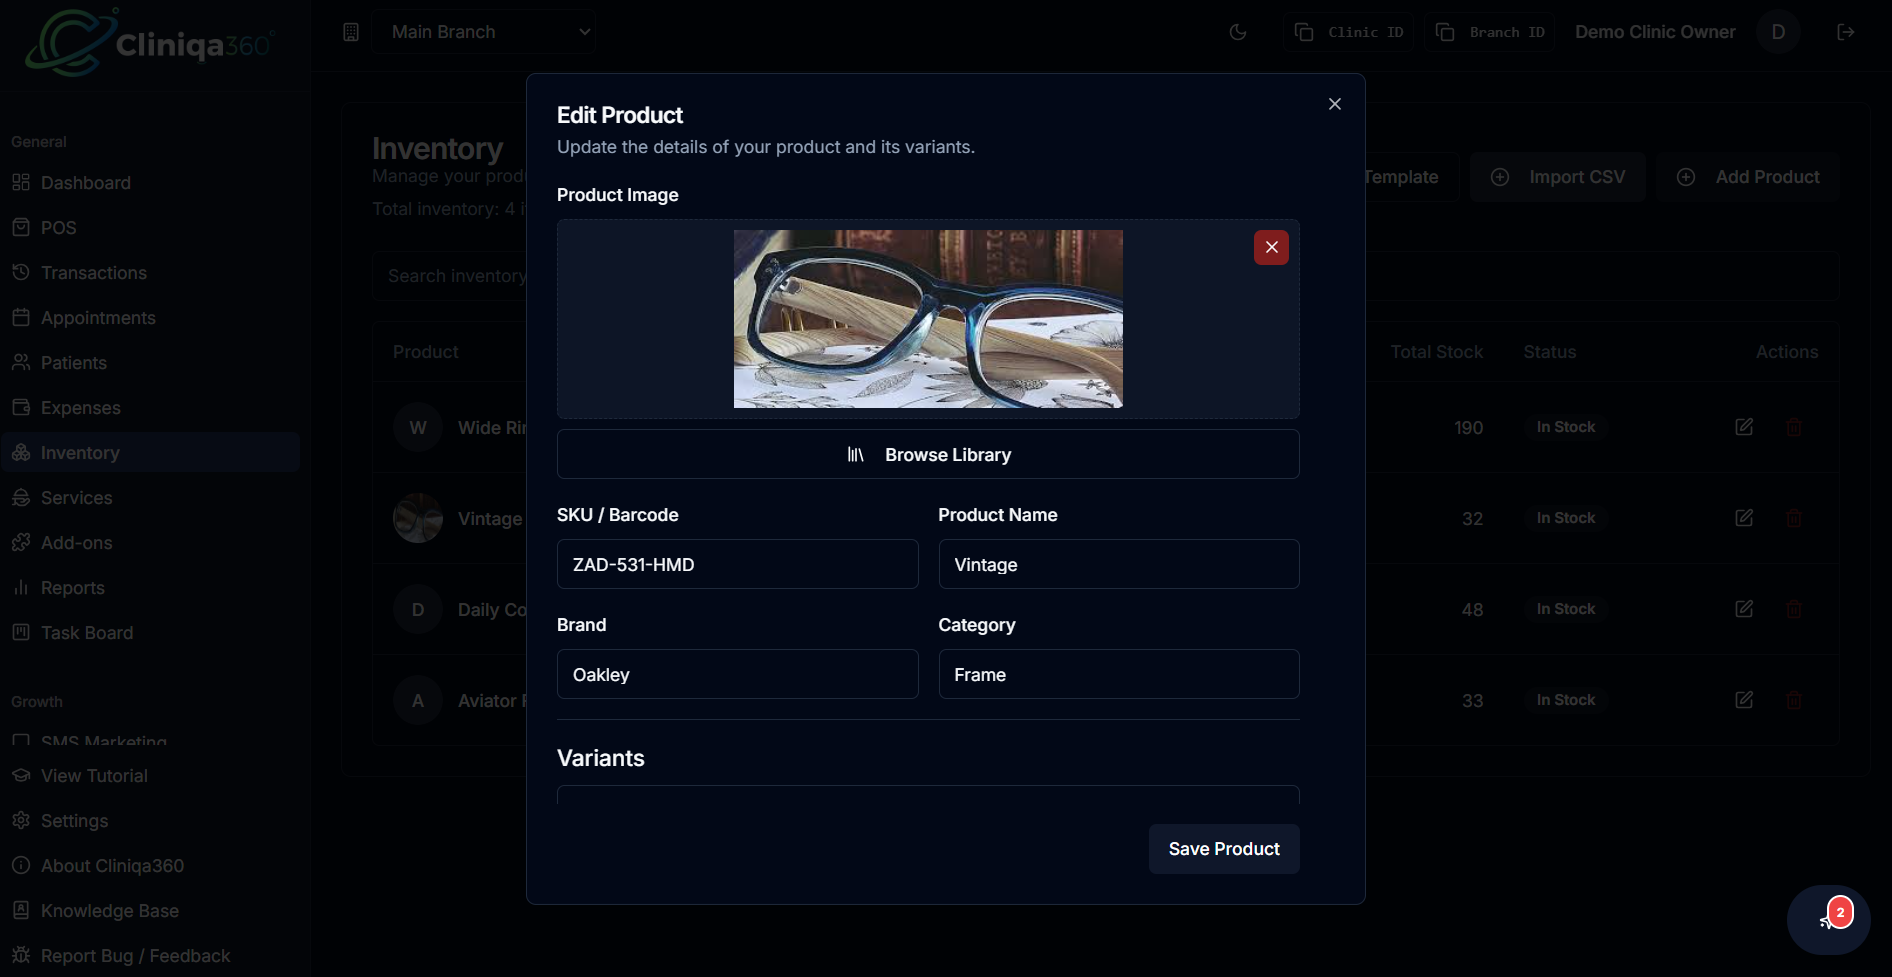The height and width of the screenshot is (977, 1892).
Task: Select Inventory in sidebar
Action: 150,453
